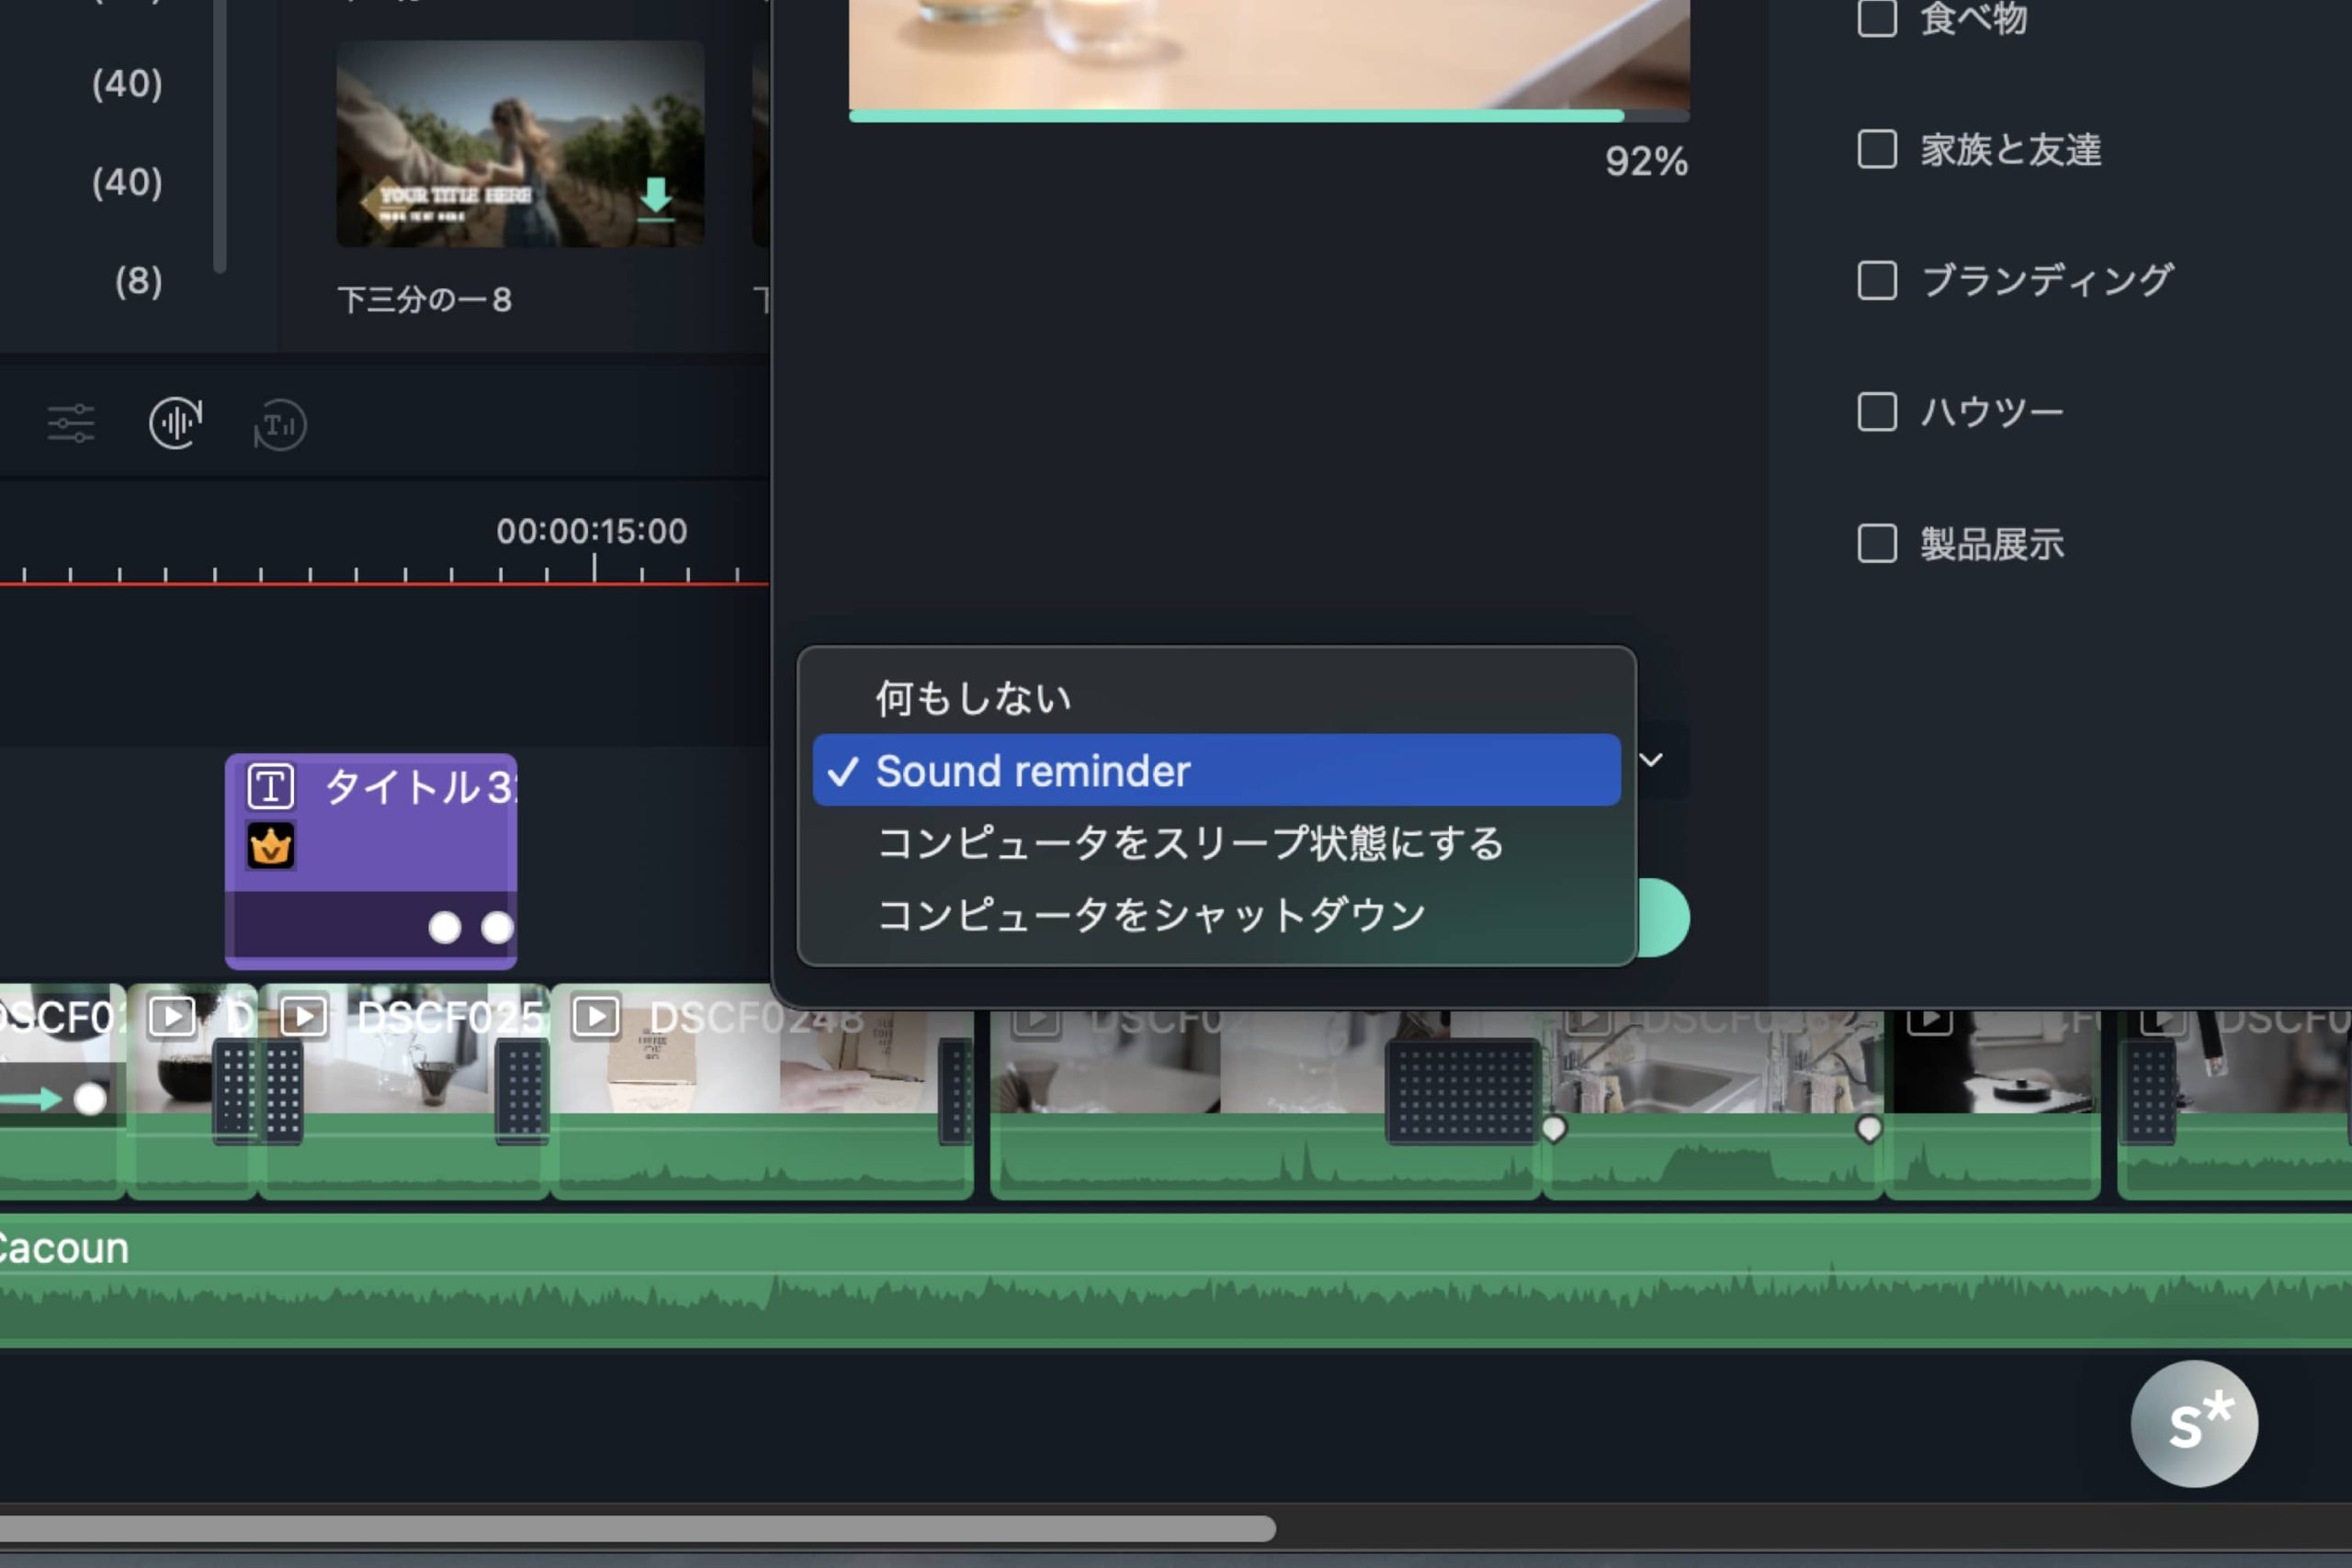Click the dropdown chevron beside the popup menu
The width and height of the screenshot is (2352, 1568).
[1651, 760]
